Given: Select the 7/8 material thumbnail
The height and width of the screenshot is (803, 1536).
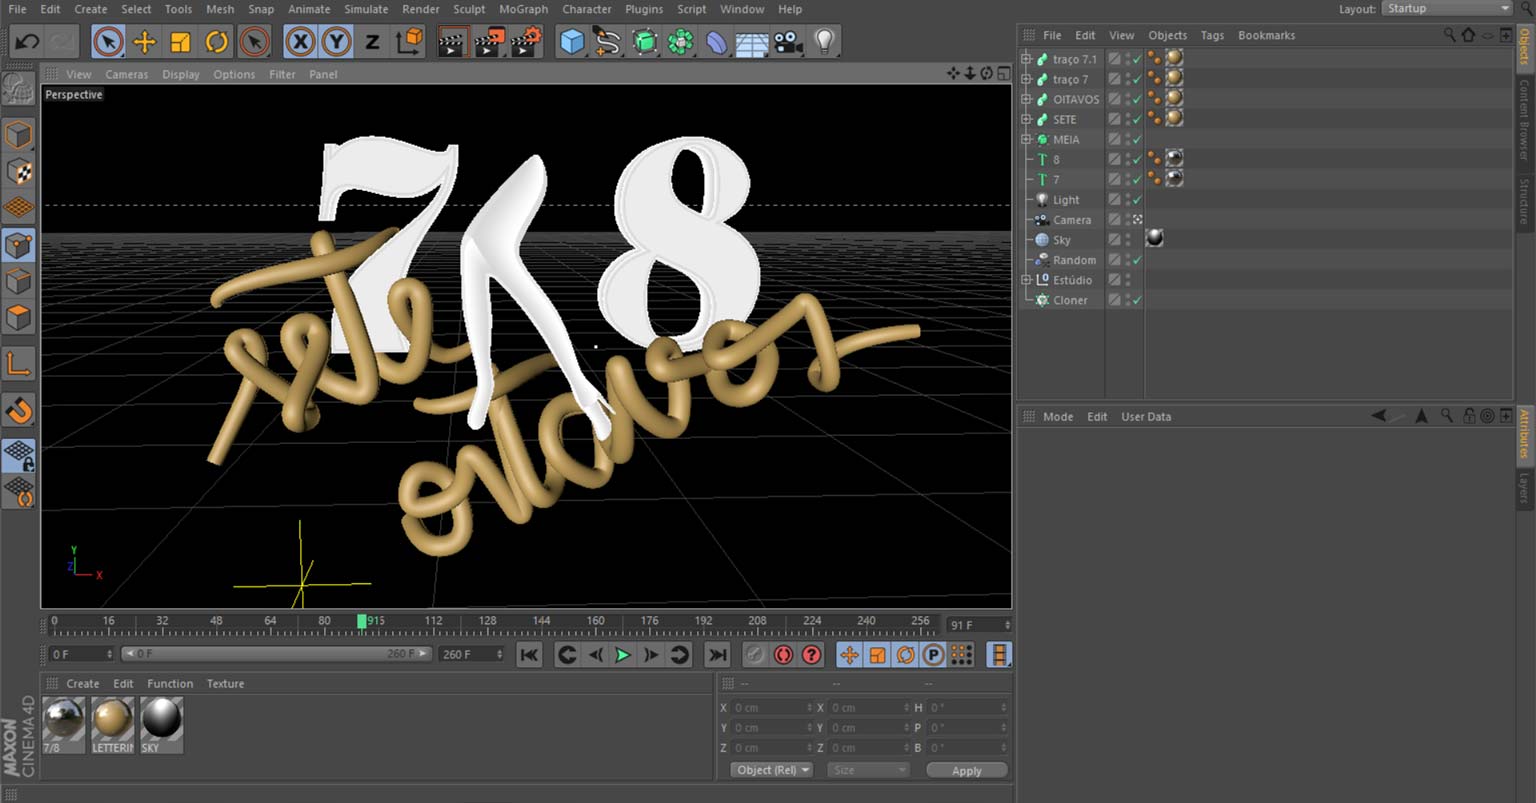Looking at the screenshot, I should pyautogui.click(x=63, y=725).
